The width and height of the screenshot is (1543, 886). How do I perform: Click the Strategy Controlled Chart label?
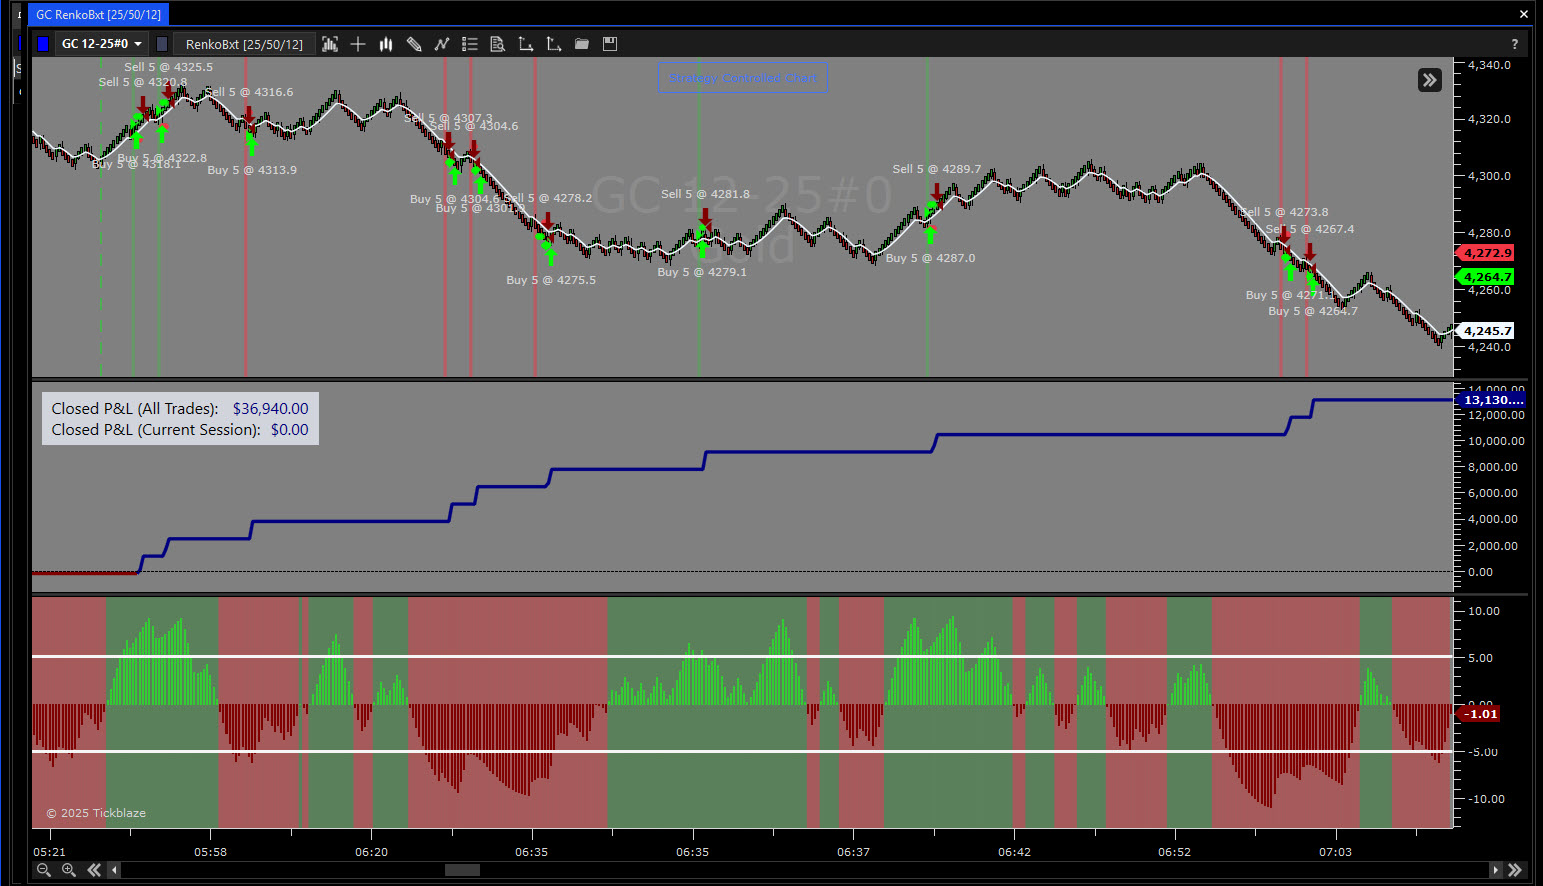coord(742,78)
